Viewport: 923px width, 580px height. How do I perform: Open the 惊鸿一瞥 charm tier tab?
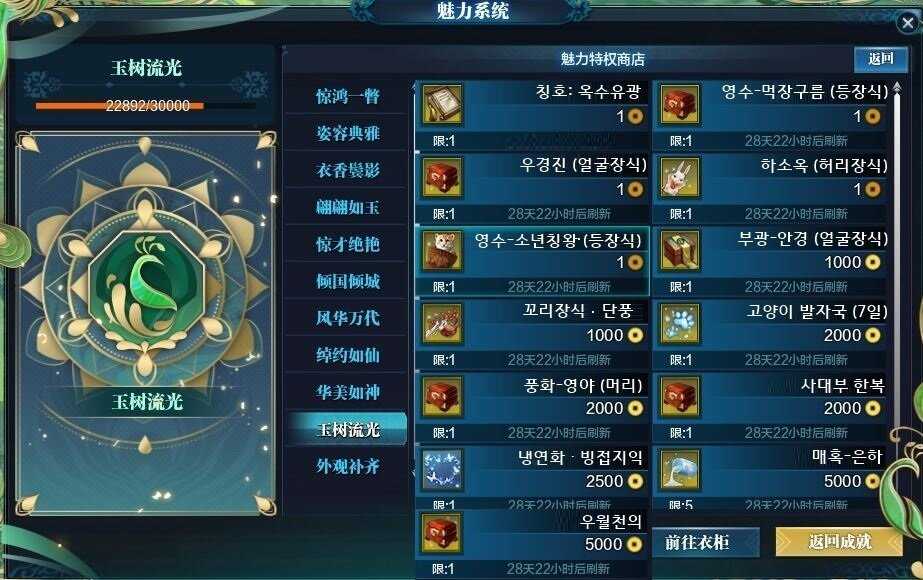[x=347, y=96]
